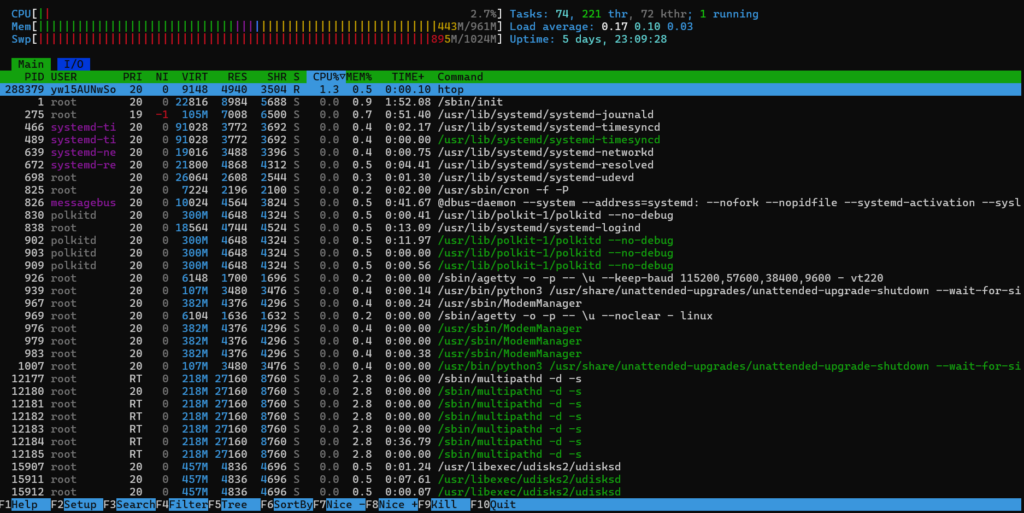Select multipathd thread row PID 12180

pyautogui.click(x=512, y=391)
